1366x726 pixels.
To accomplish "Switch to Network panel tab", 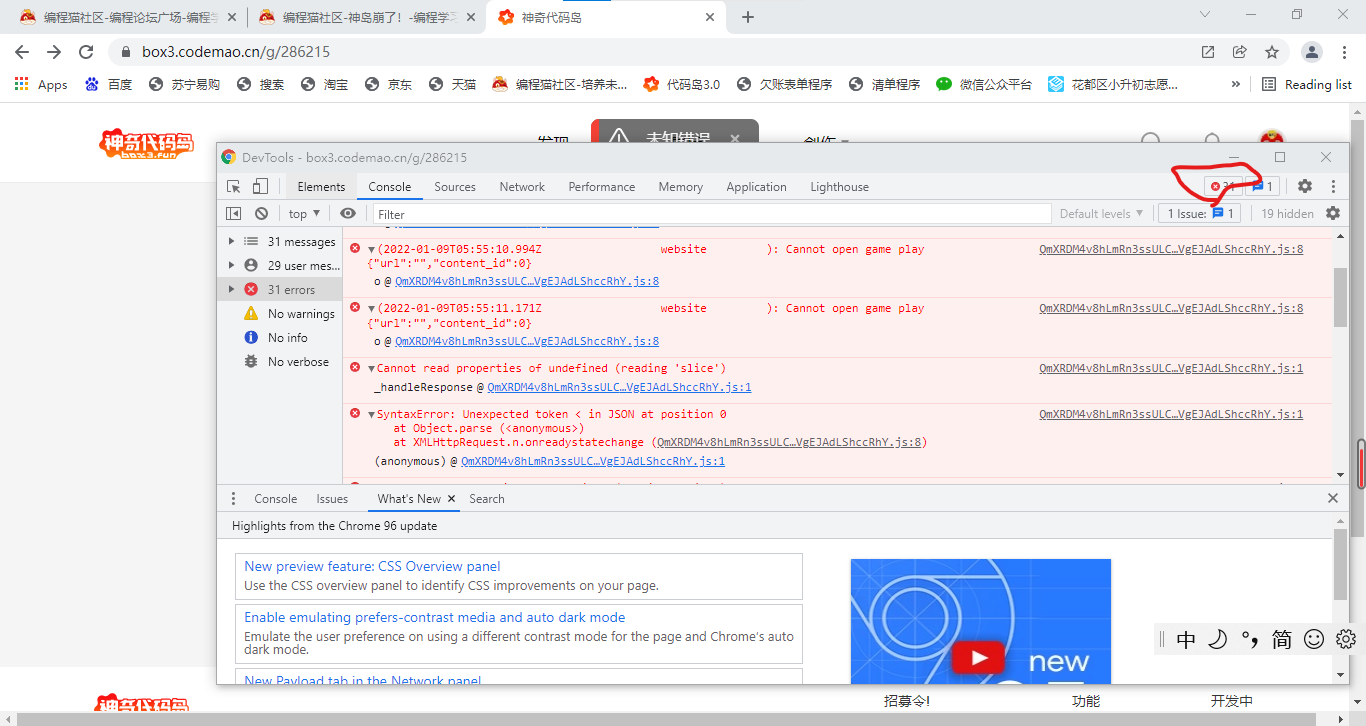I will pyautogui.click(x=522, y=186).
